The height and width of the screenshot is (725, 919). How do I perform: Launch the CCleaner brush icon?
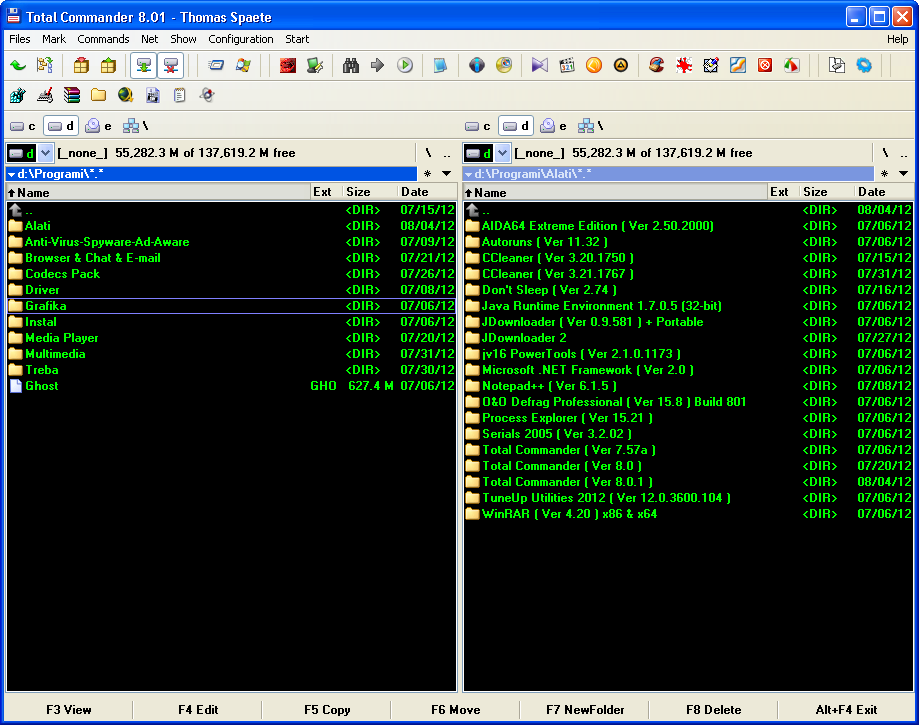point(656,65)
